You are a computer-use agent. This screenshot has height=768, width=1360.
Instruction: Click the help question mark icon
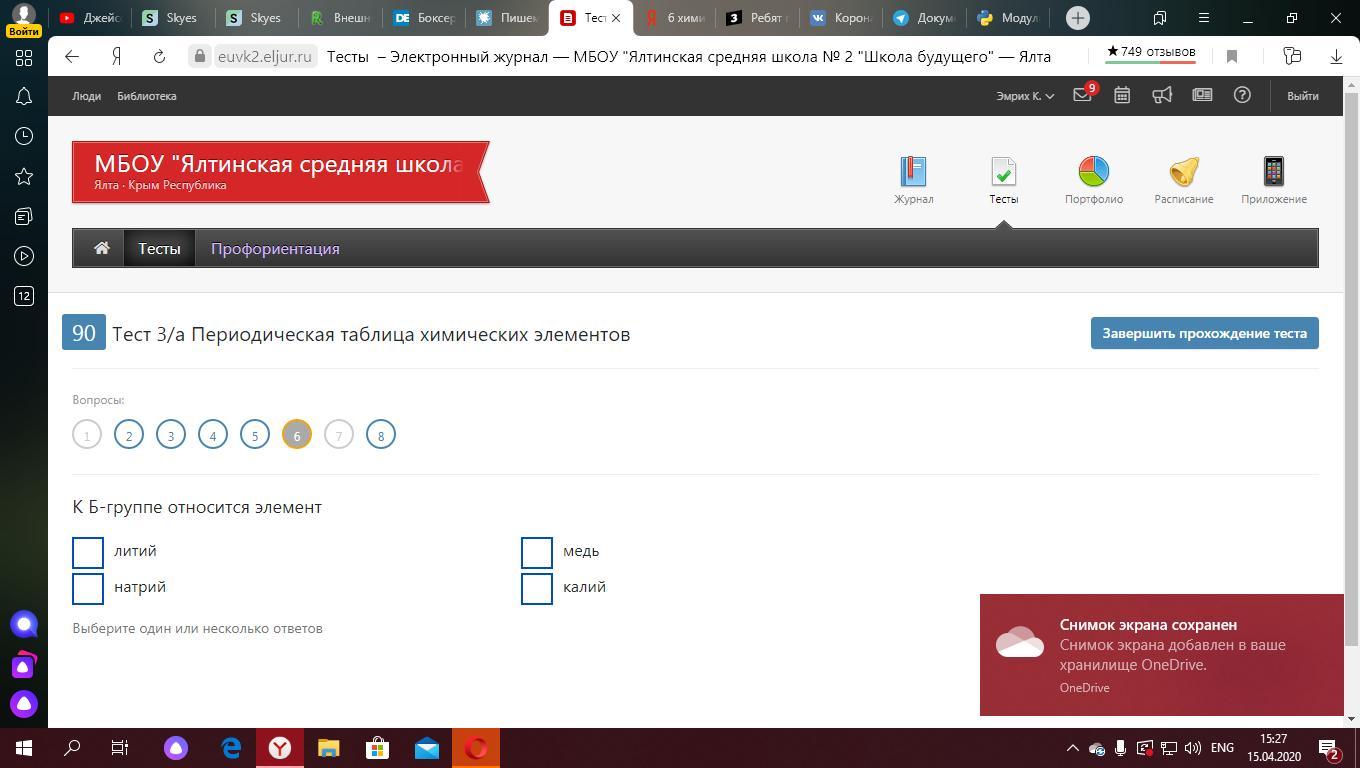1242,95
